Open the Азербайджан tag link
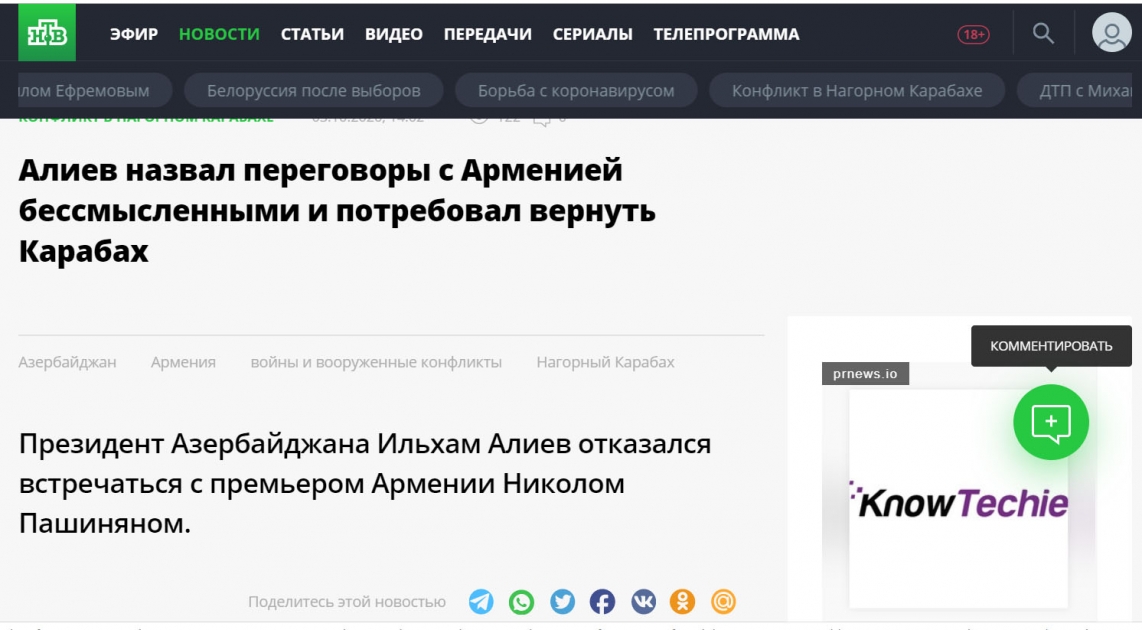This screenshot has width=1142, height=630. point(67,362)
